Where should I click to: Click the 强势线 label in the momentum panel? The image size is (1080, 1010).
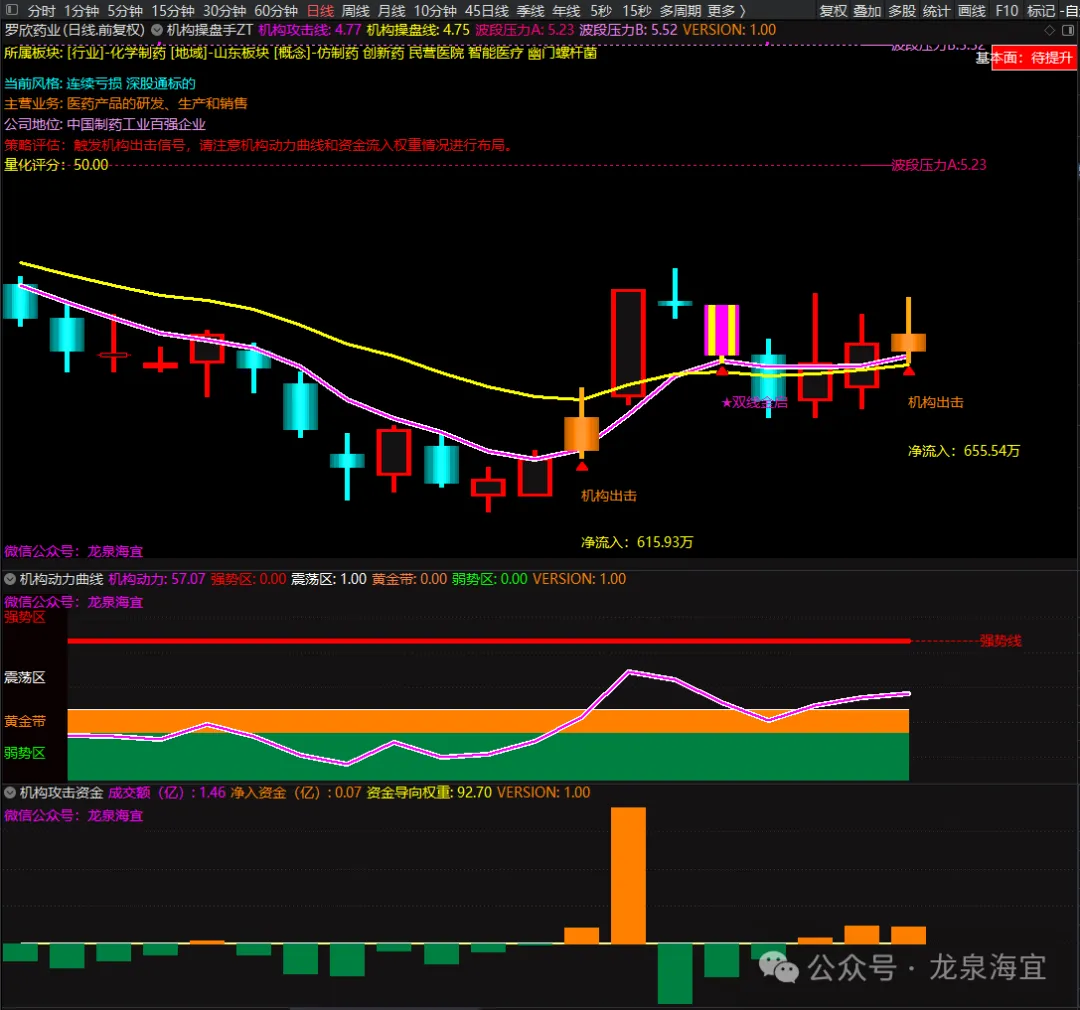pos(1000,641)
